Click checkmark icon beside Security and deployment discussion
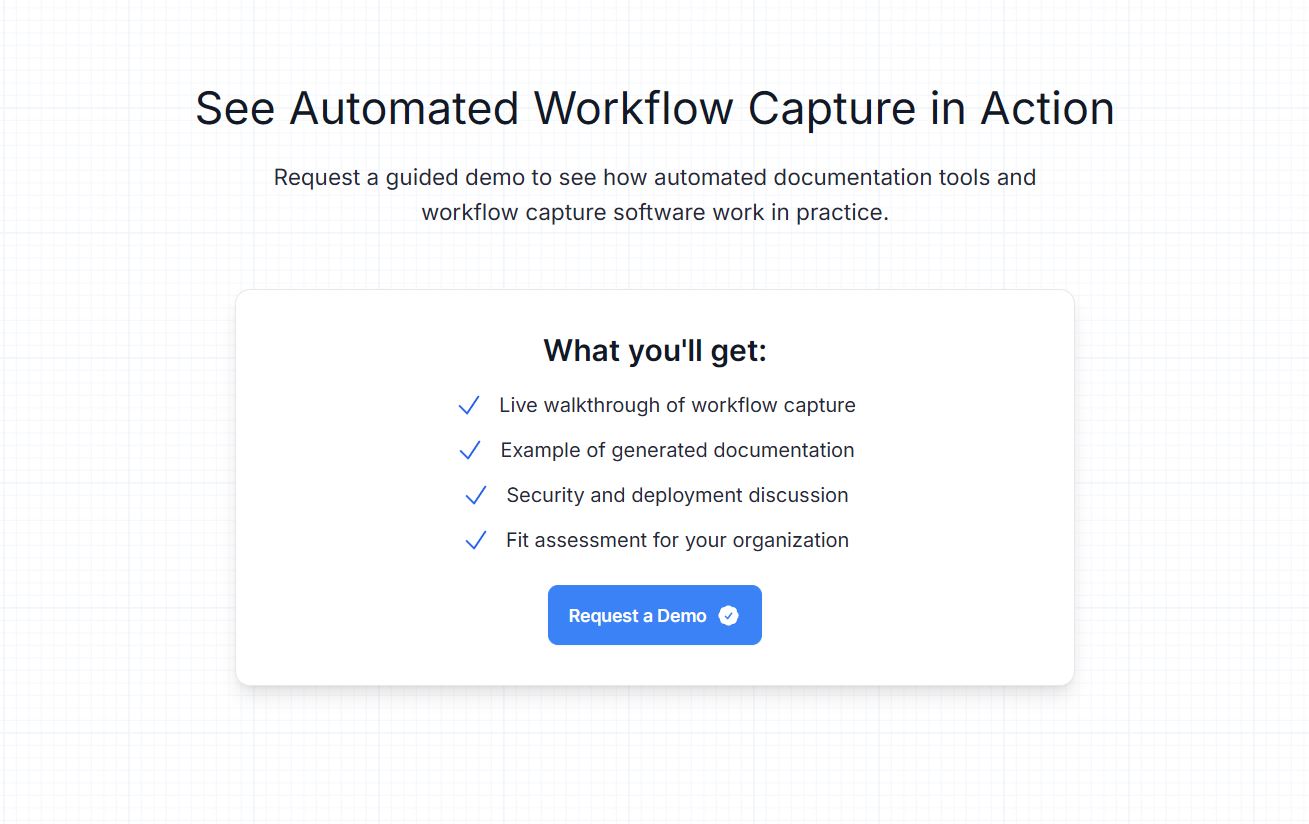The image size is (1309, 824). tap(476, 496)
